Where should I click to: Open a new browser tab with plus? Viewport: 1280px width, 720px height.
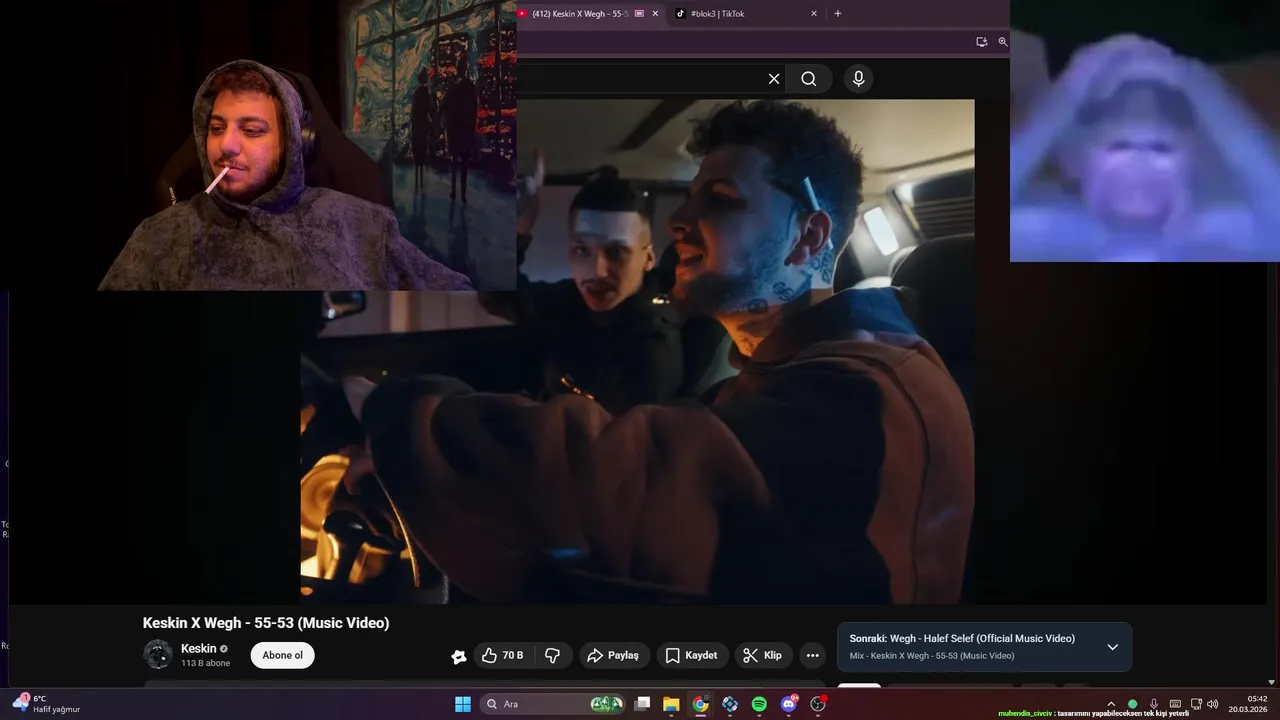838,14
